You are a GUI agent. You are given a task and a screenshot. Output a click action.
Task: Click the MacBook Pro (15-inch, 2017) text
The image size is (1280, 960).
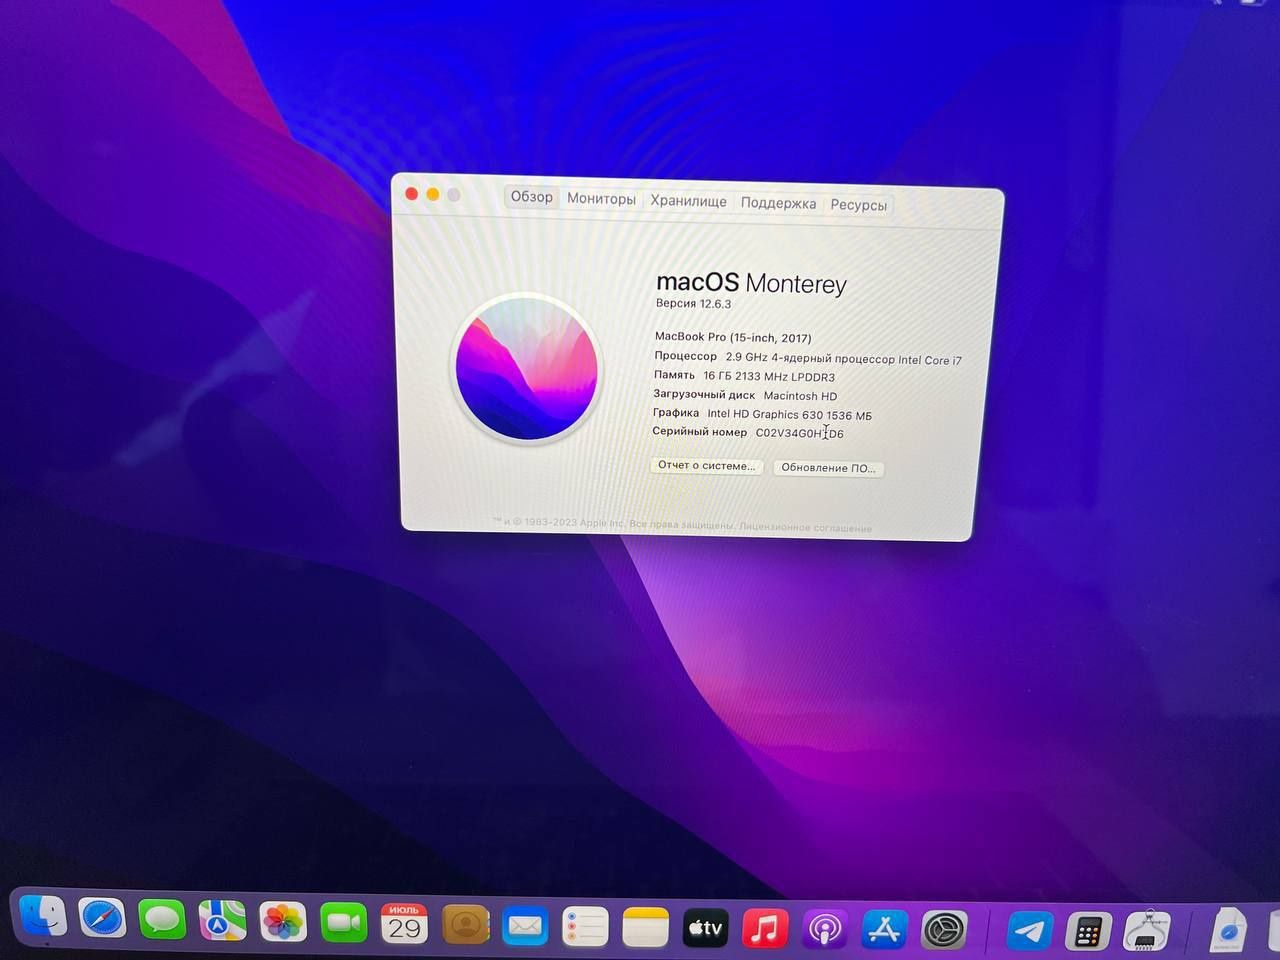click(733, 337)
